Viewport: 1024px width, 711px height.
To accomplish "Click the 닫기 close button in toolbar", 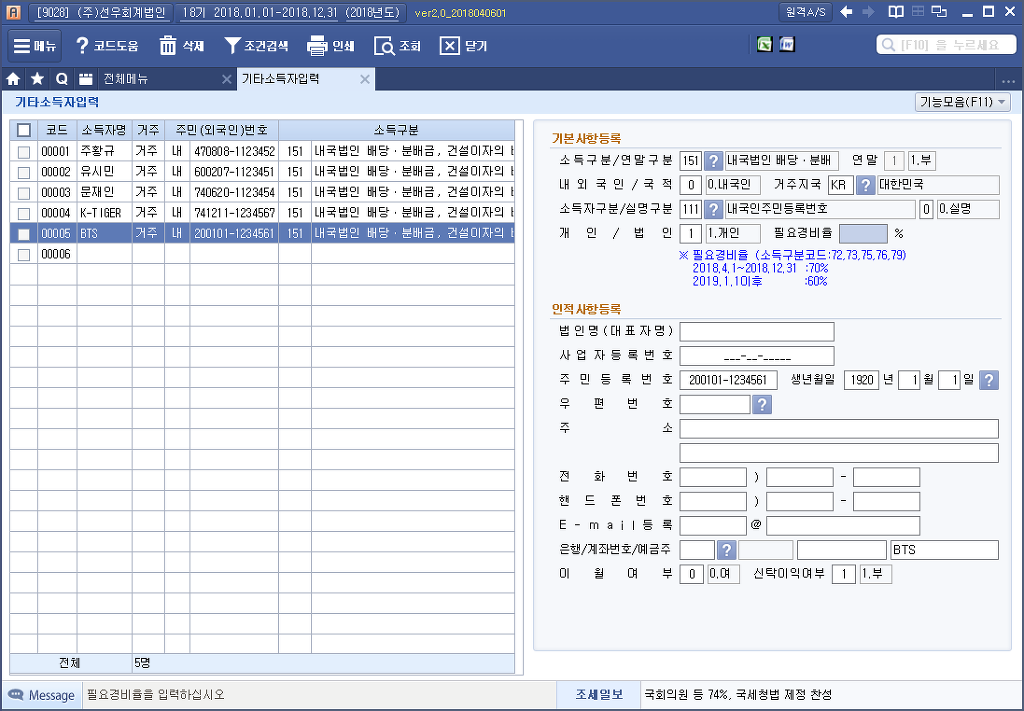I will pos(463,46).
